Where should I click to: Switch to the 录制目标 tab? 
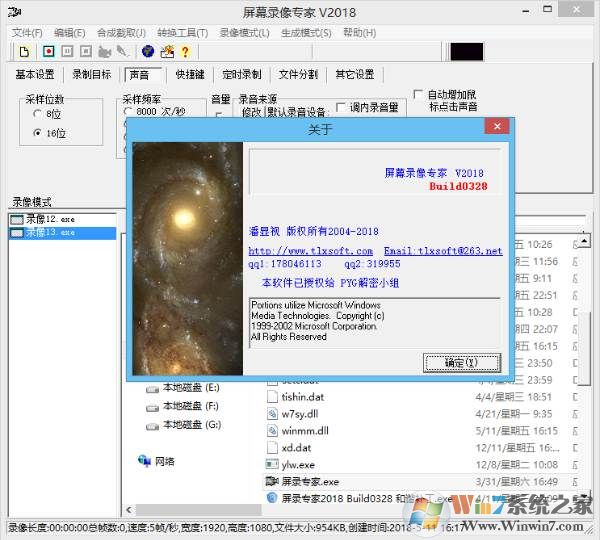pyautogui.click(x=92, y=74)
